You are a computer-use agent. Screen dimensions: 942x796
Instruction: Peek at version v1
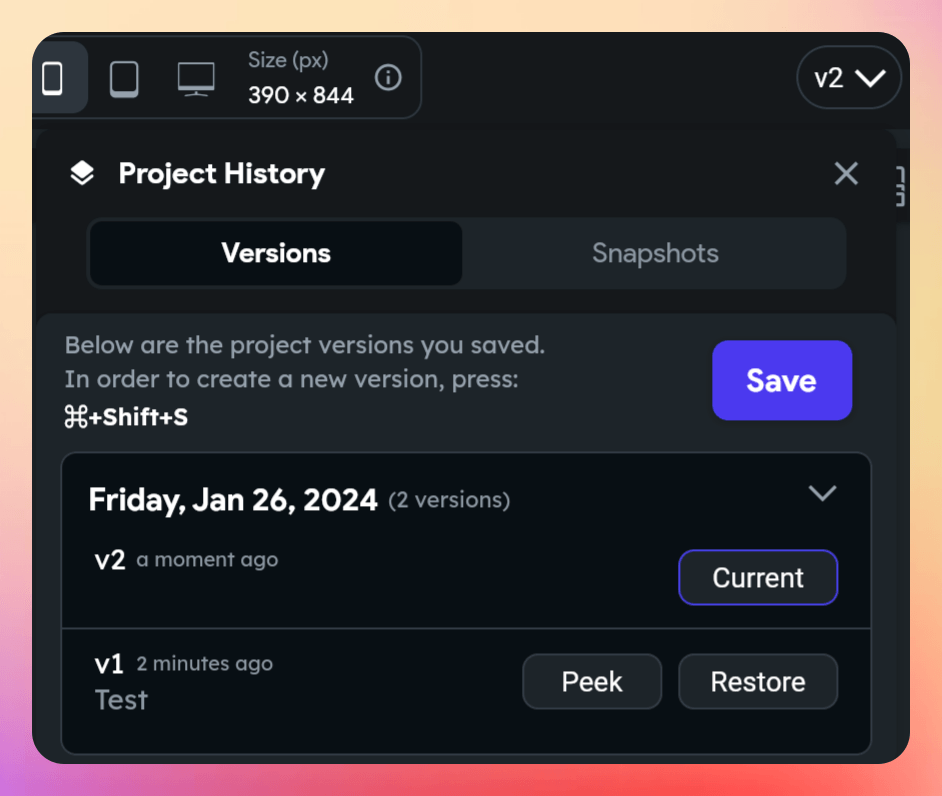click(x=591, y=681)
